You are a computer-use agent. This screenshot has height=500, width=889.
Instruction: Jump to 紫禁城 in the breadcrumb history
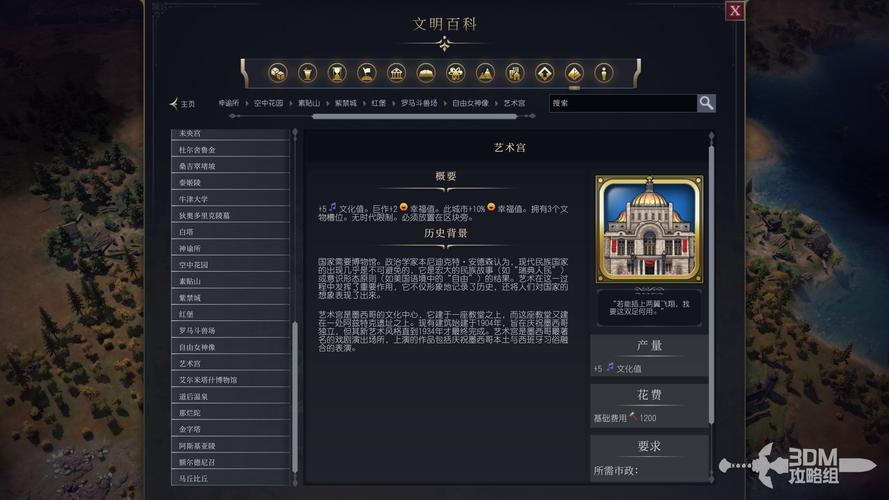(345, 103)
